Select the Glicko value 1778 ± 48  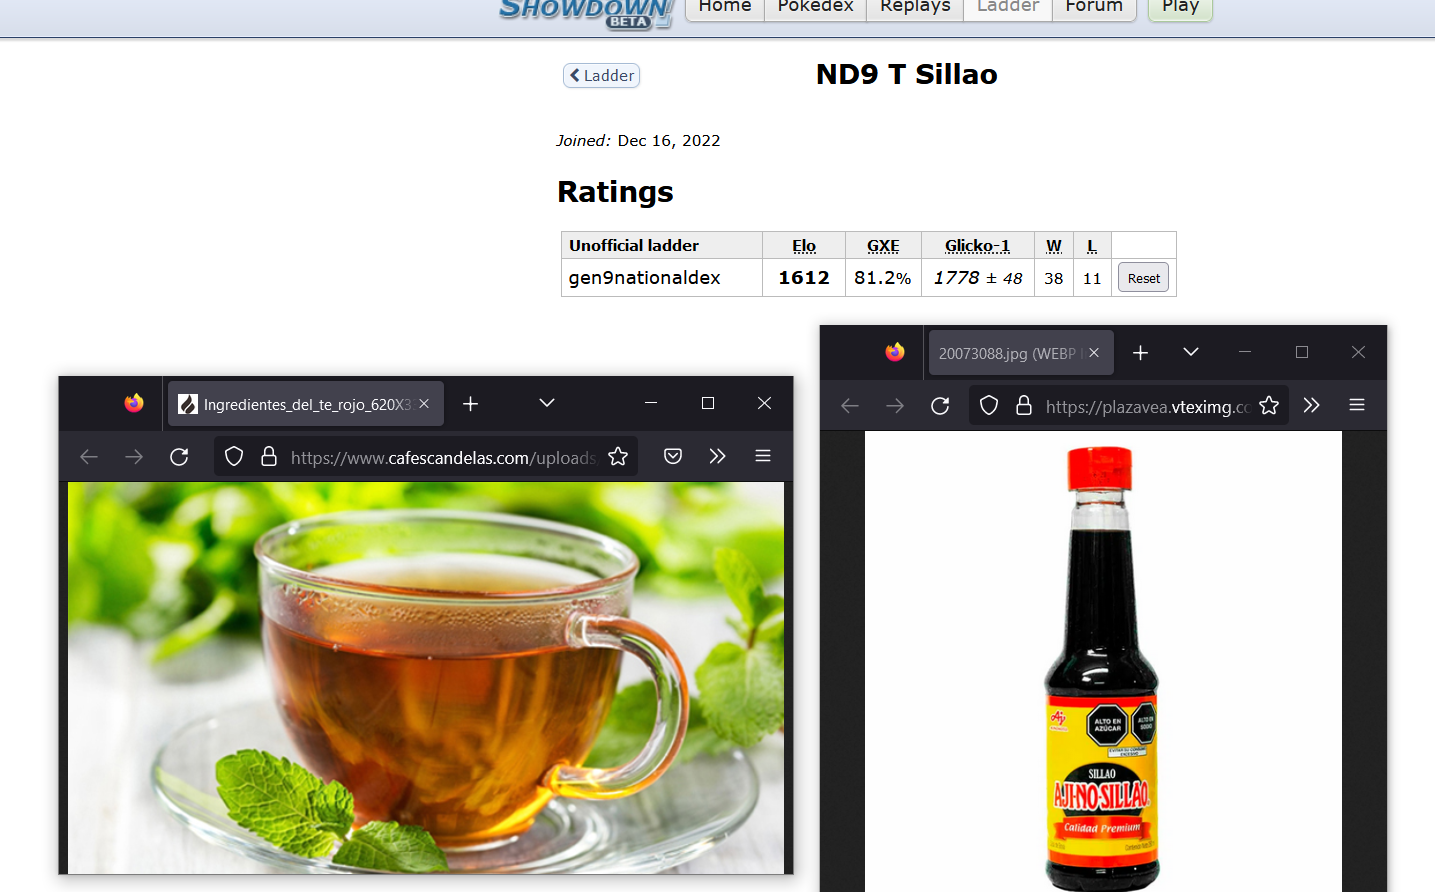pos(977,278)
